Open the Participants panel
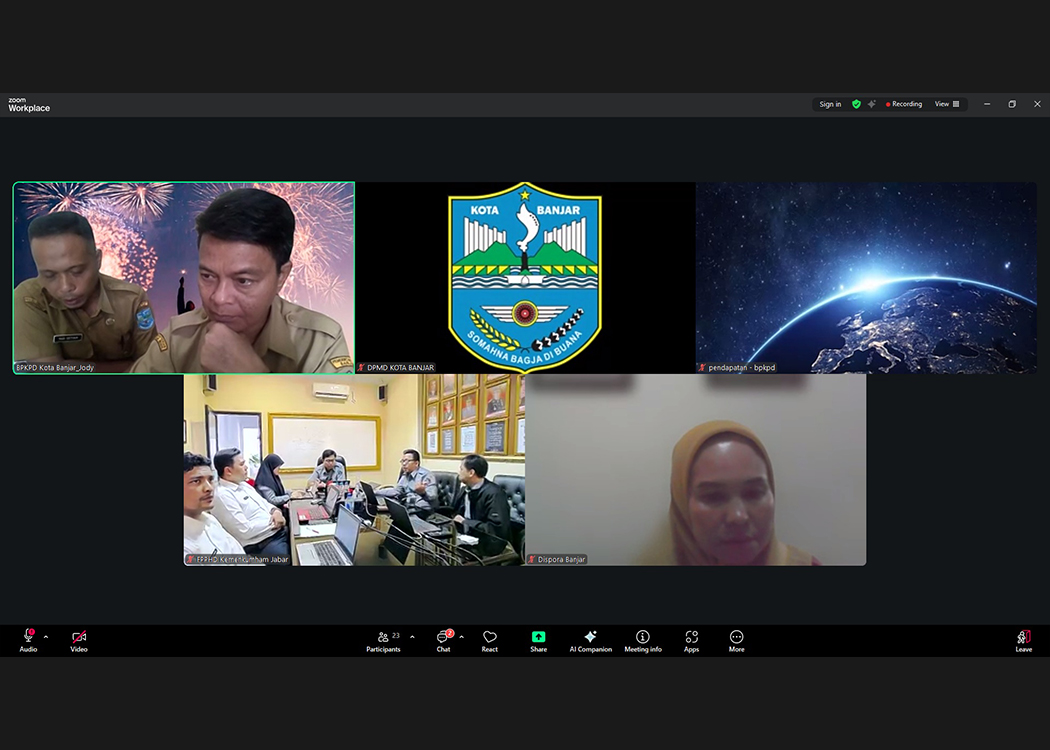Screen dimensions: 1050x750 coord(383,640)
